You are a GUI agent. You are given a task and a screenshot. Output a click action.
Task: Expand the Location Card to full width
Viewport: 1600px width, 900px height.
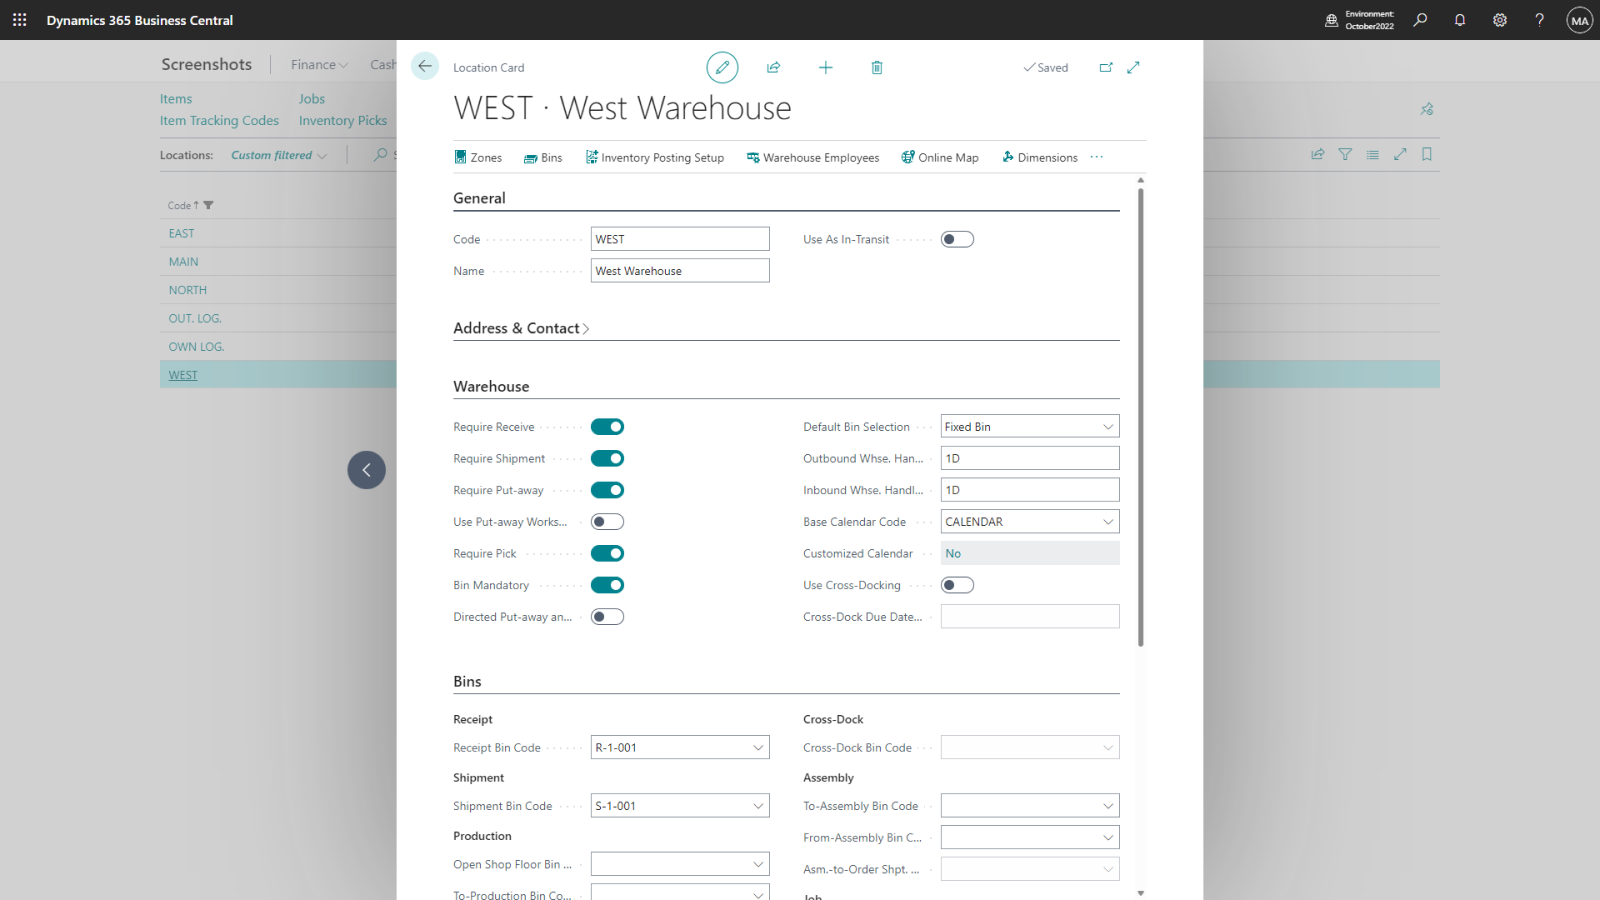[x=1133, y=67]
